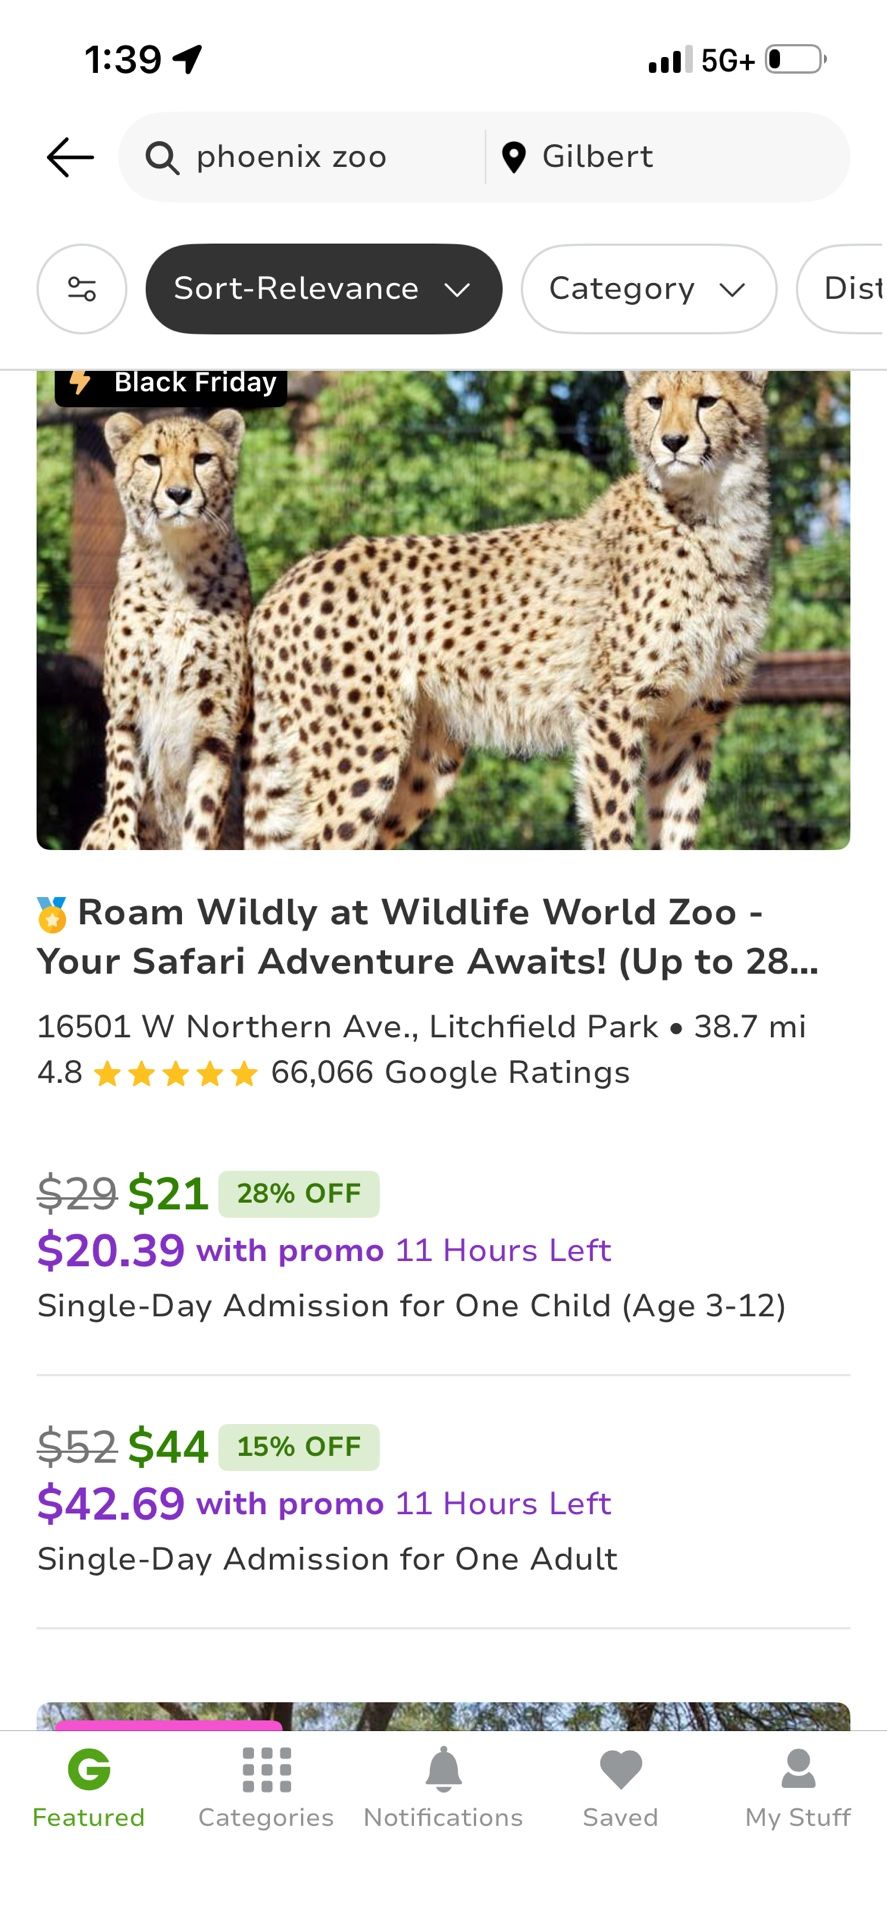
Task: Expand the Sort-Relevance dropdown
Action: [323, 289]
